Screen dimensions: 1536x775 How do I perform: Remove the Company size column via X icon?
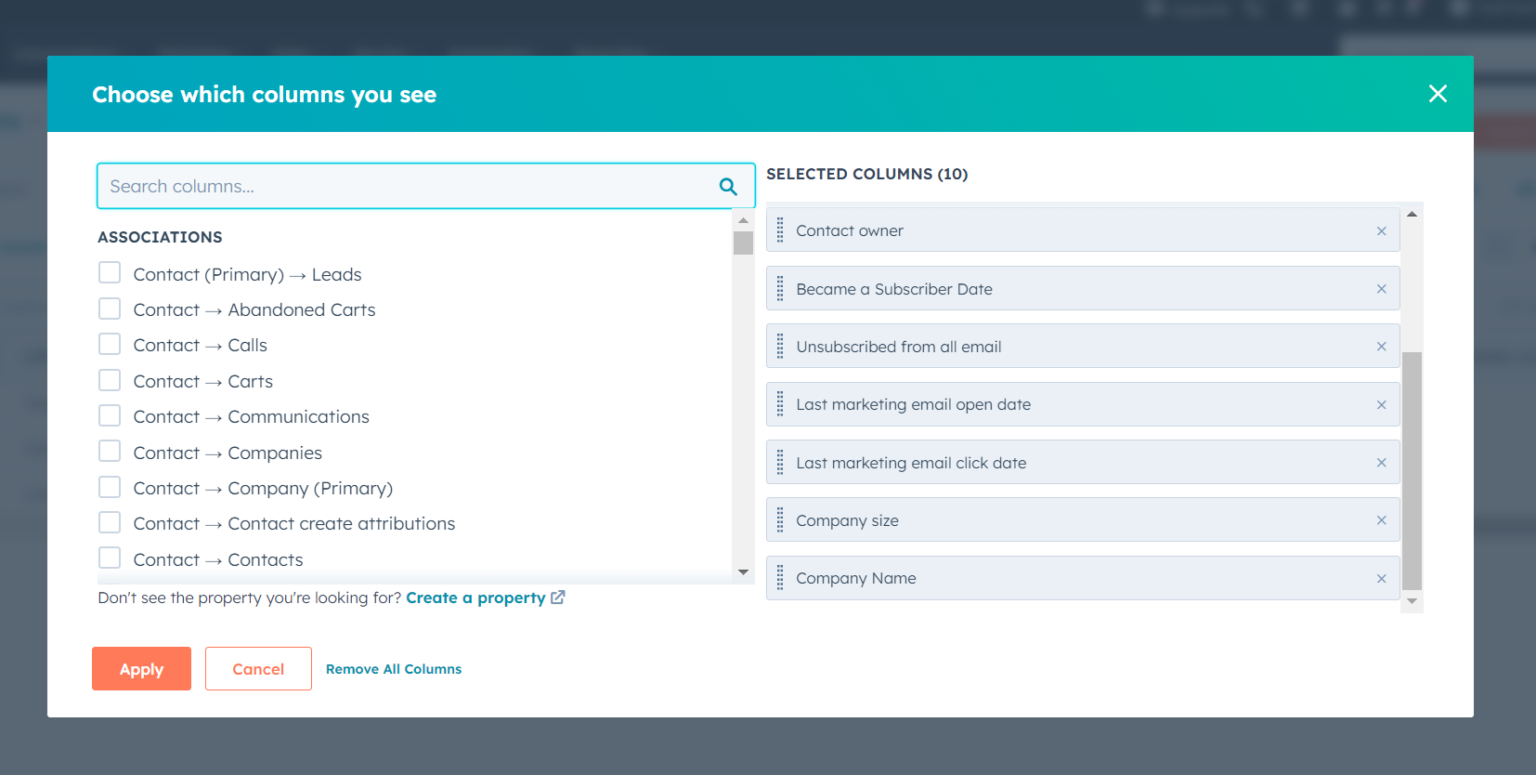(x=1381, y=520)
